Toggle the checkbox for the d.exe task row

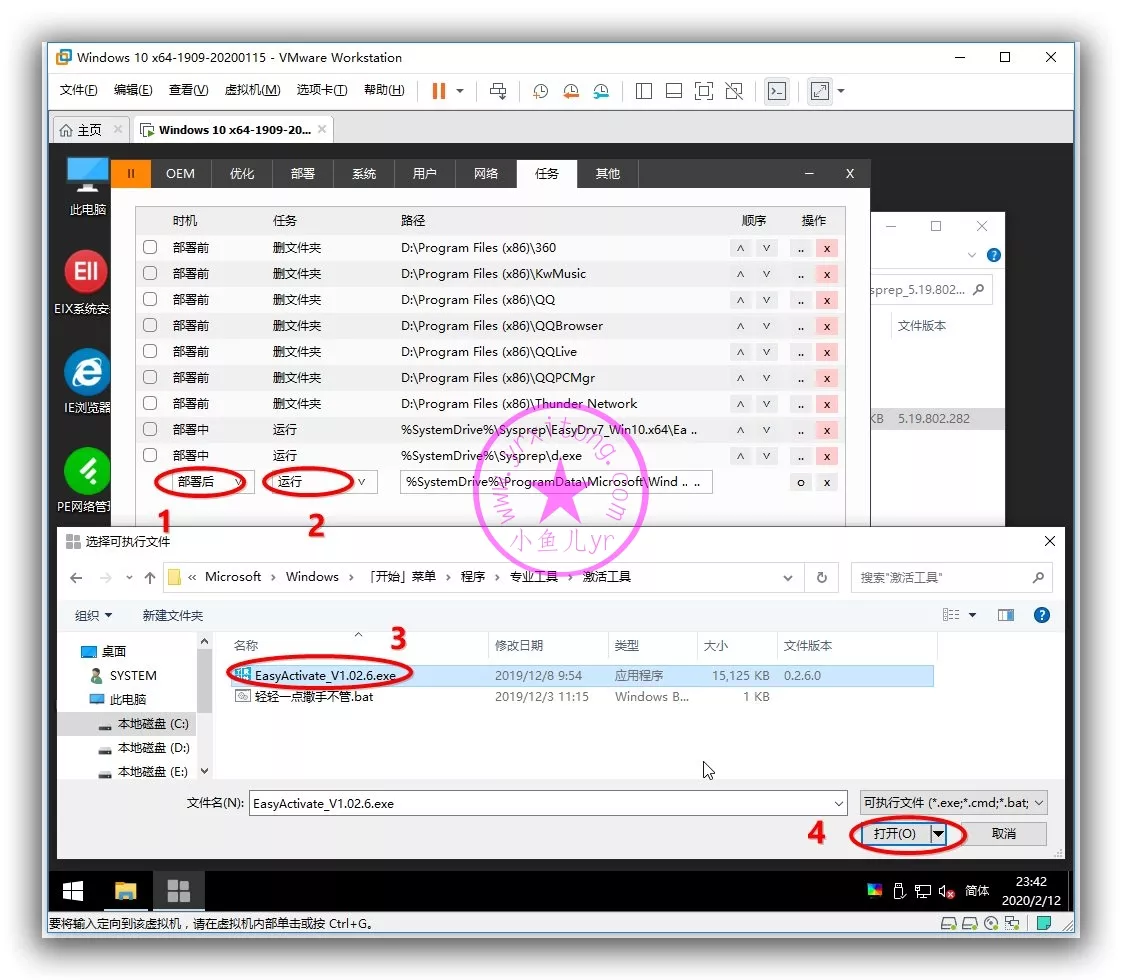150,455
